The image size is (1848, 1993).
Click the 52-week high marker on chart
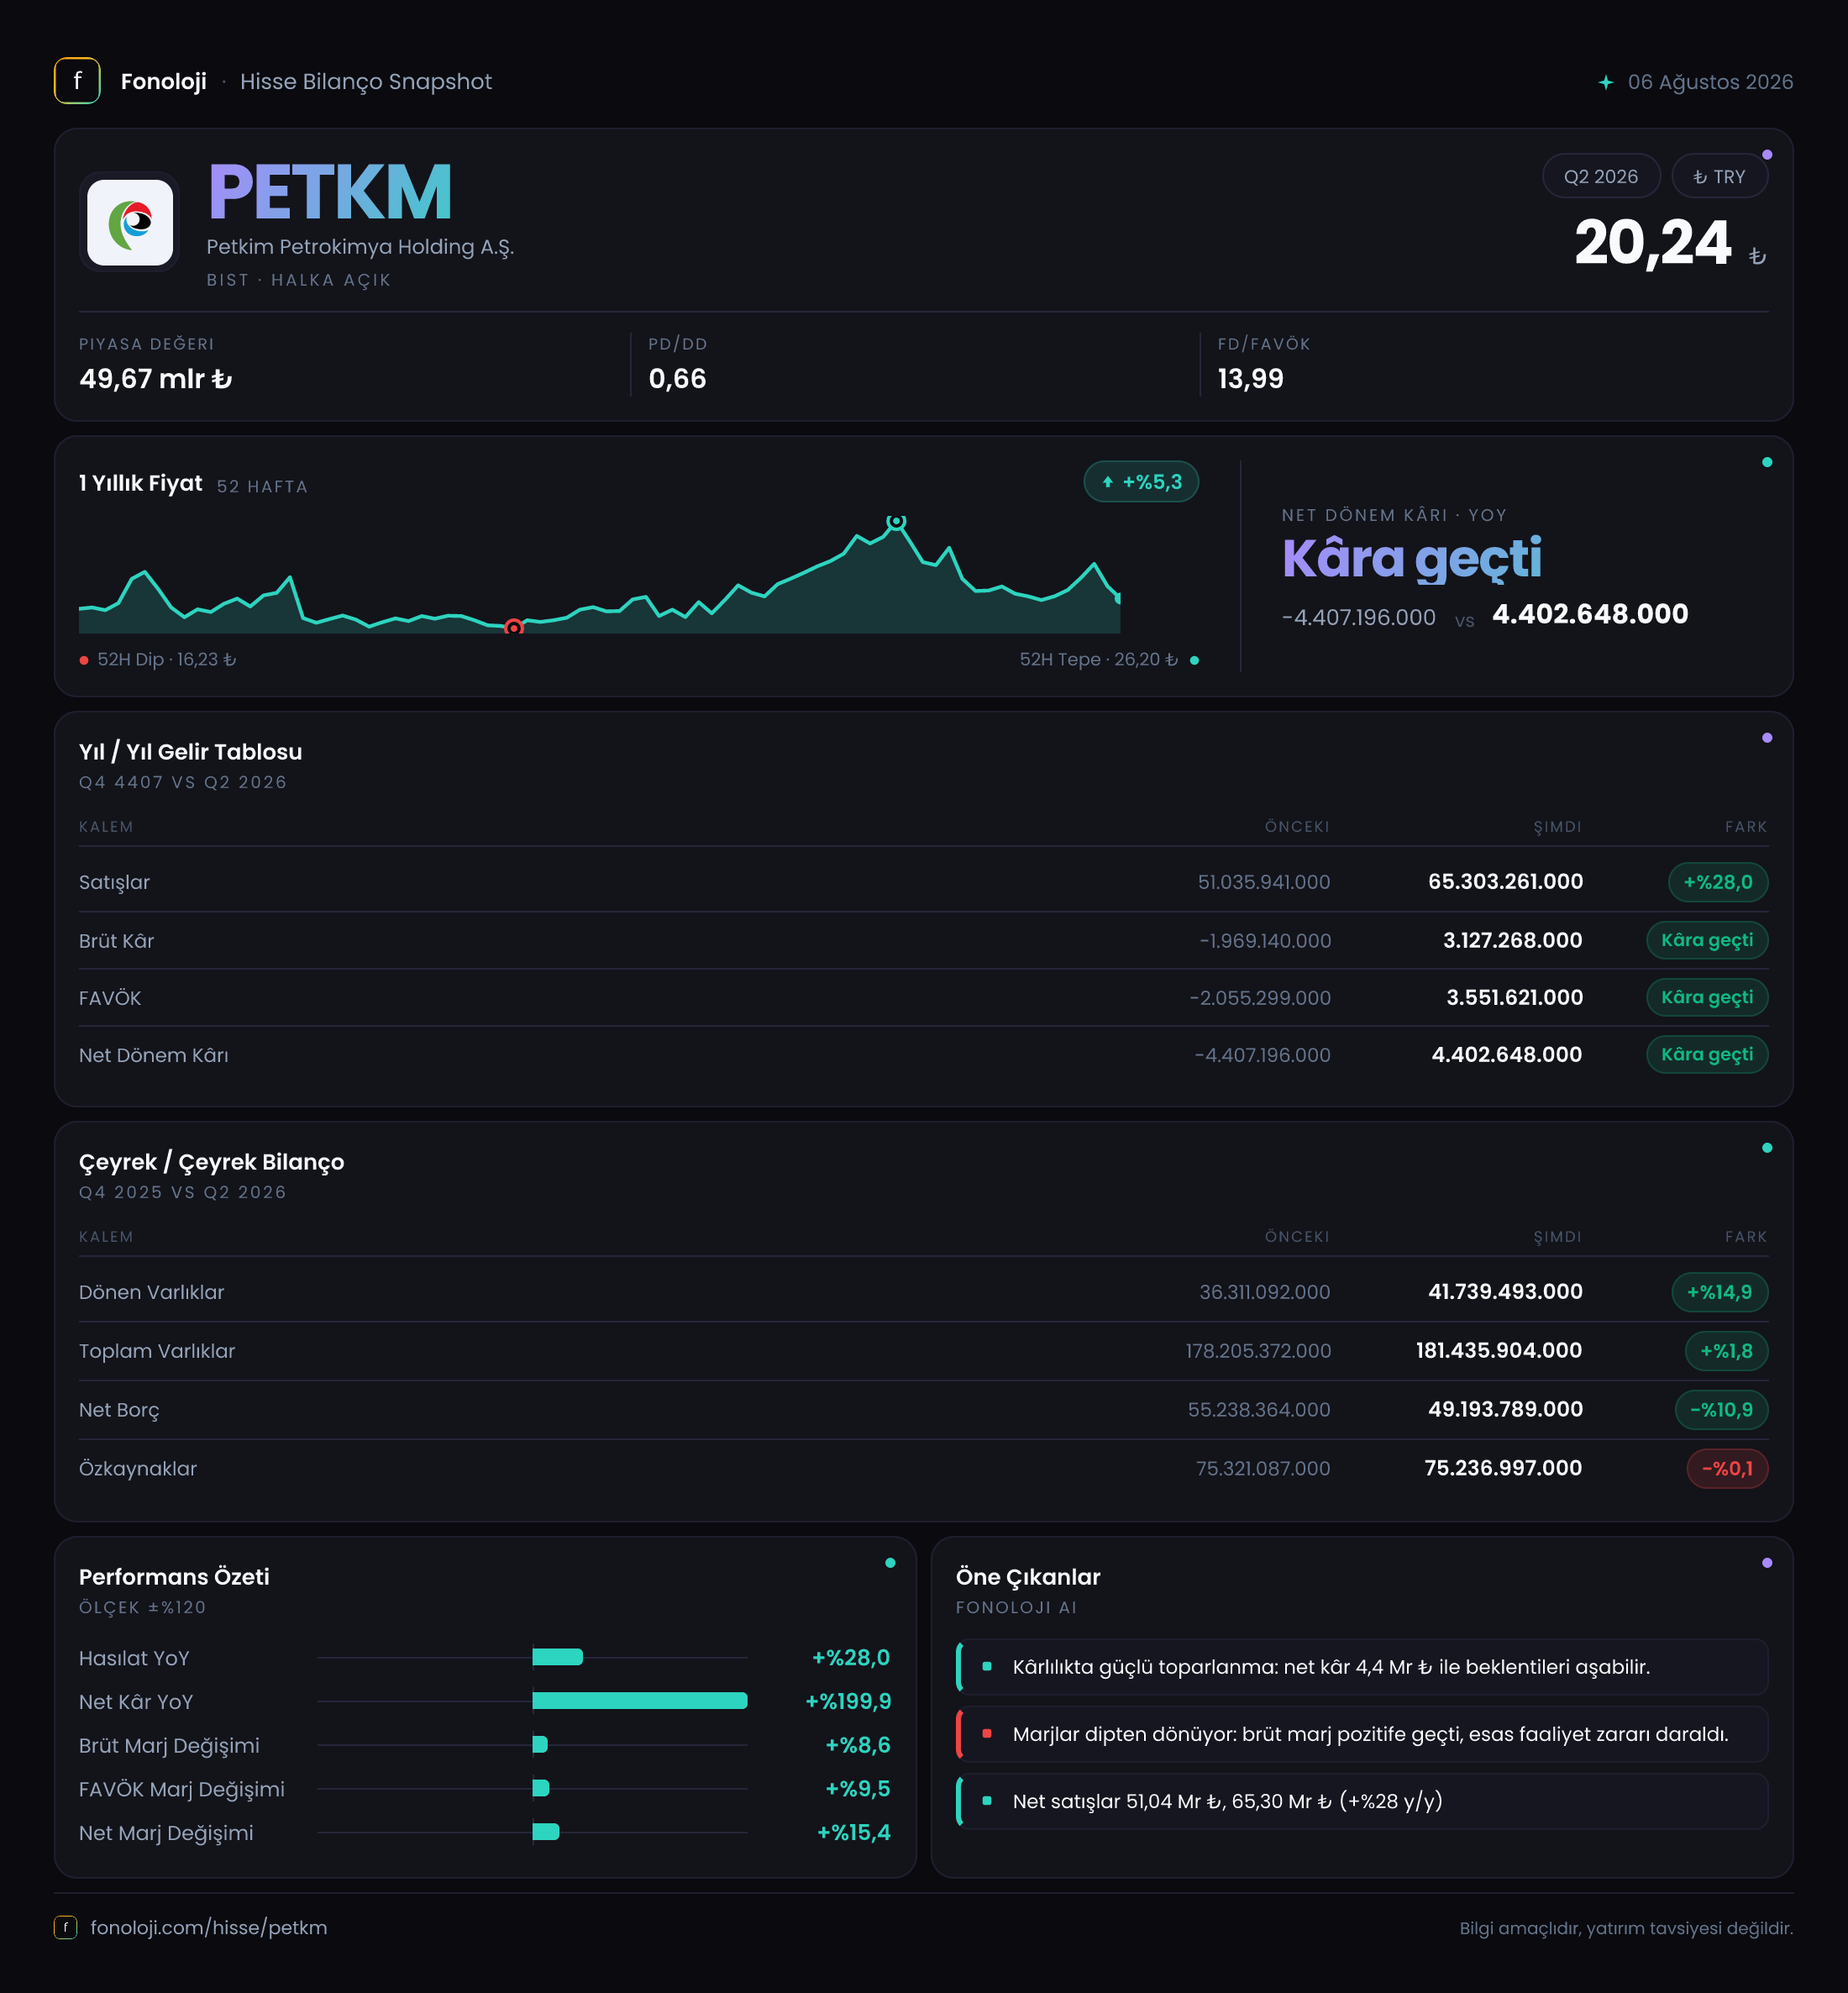point(897,521)
